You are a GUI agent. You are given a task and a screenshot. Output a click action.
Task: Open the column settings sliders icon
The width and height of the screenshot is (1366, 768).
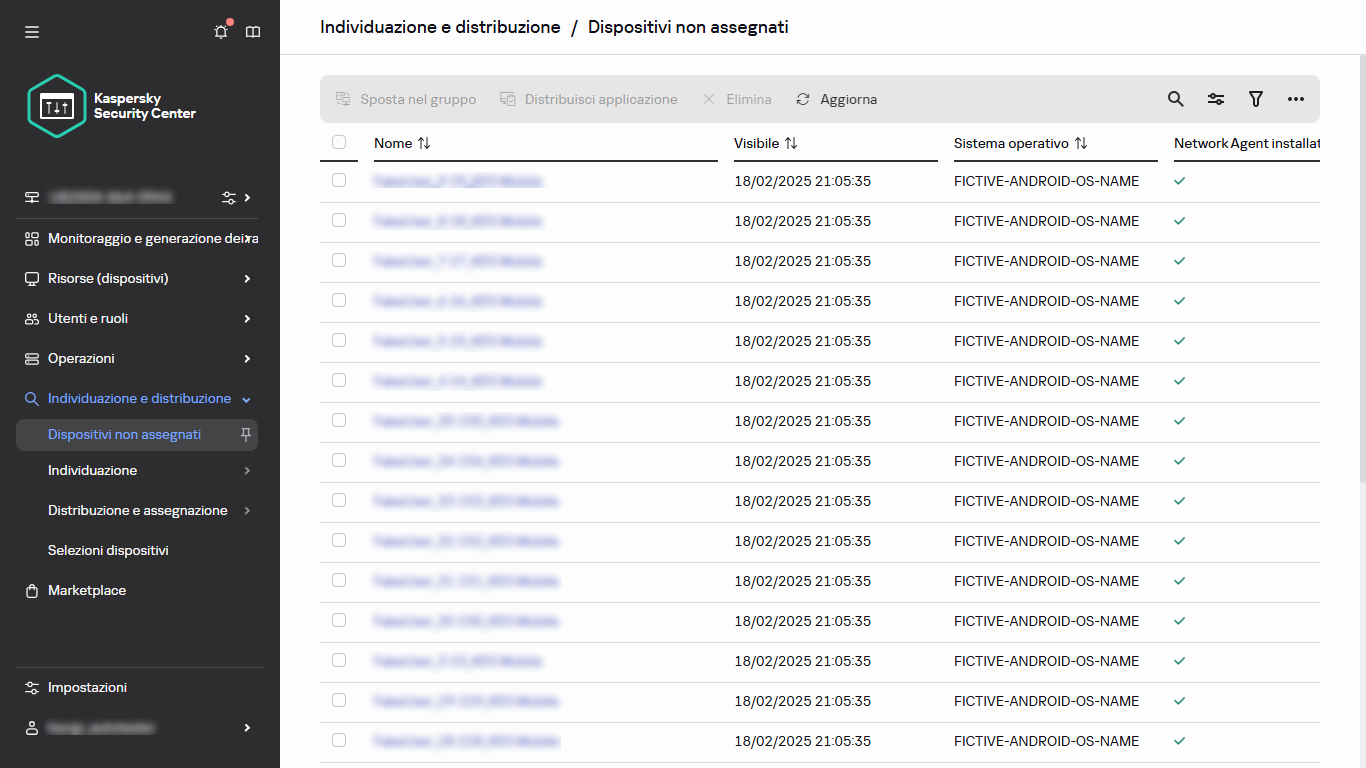pos(1216,99)
